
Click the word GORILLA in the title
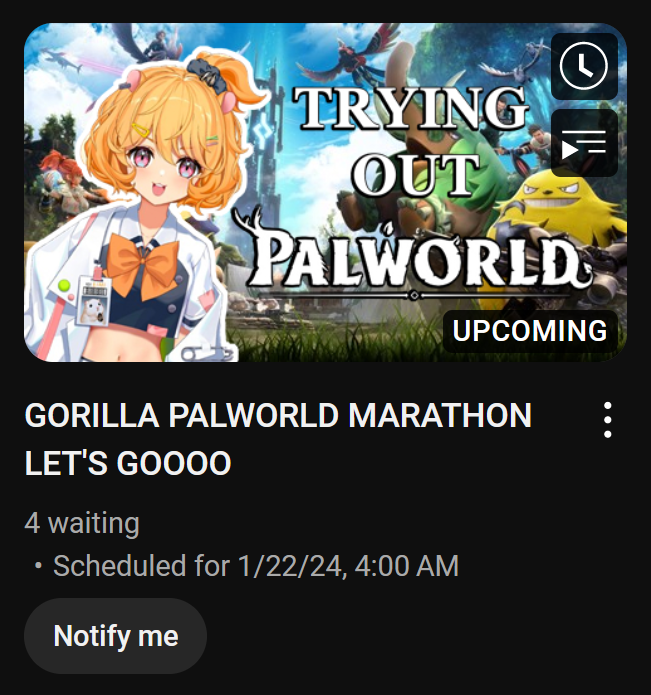(x=92, y=415)
